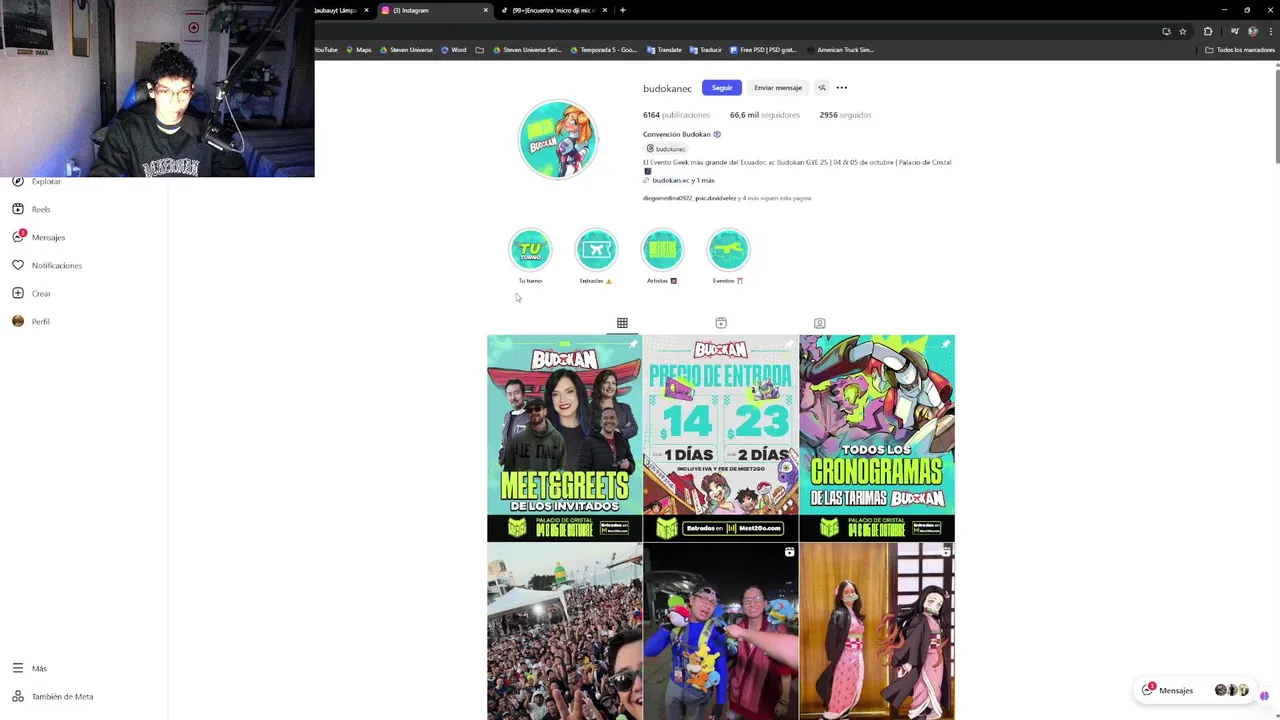Screen dimensions: 1280x720
Task: Open the Steven Universe Seri... bookmark
Action: (x=527, y=50)
